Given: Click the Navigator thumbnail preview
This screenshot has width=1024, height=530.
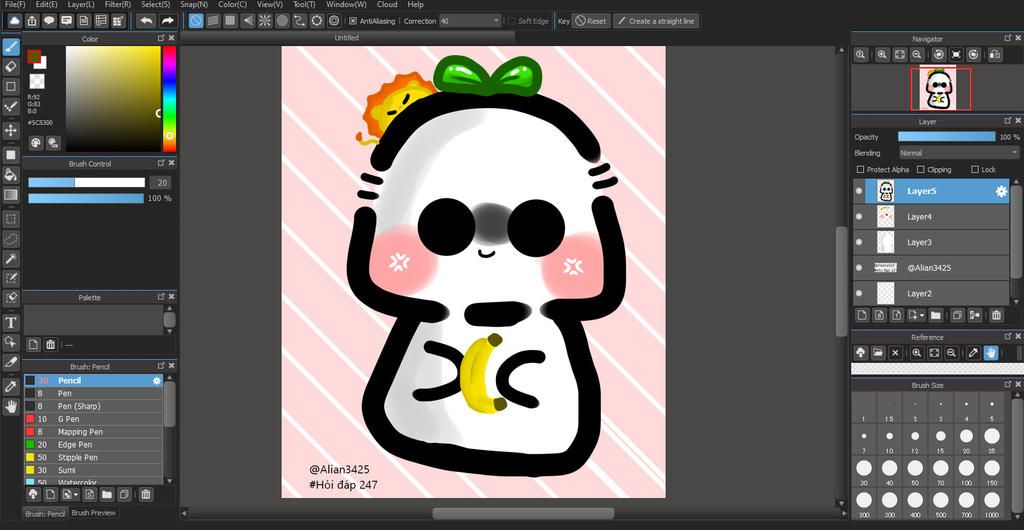Looking at the screenshot, I should (x=938, y=88).
